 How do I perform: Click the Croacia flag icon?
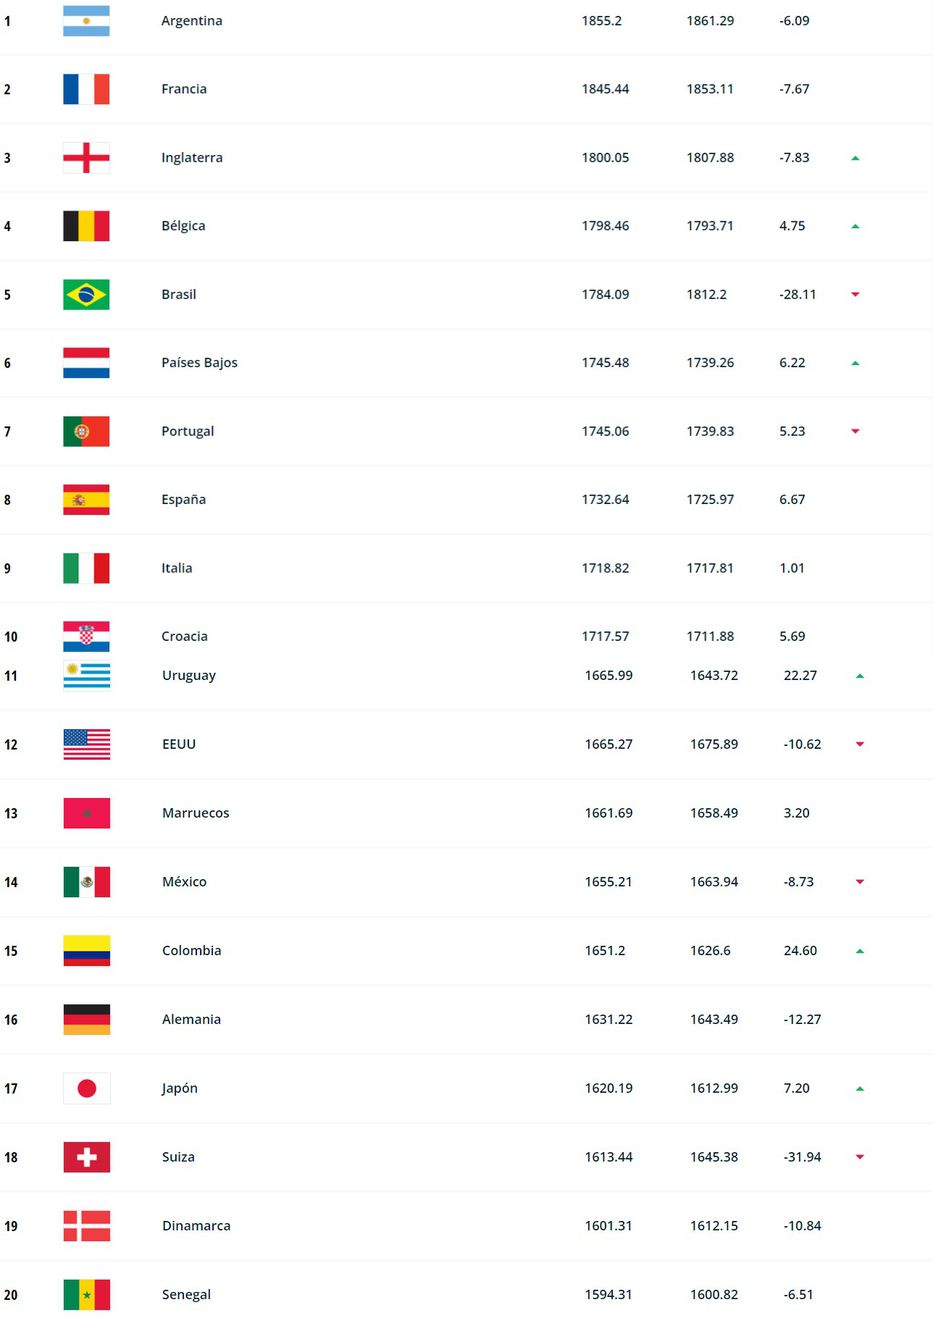pyautogui.click(x=86, y=636)
